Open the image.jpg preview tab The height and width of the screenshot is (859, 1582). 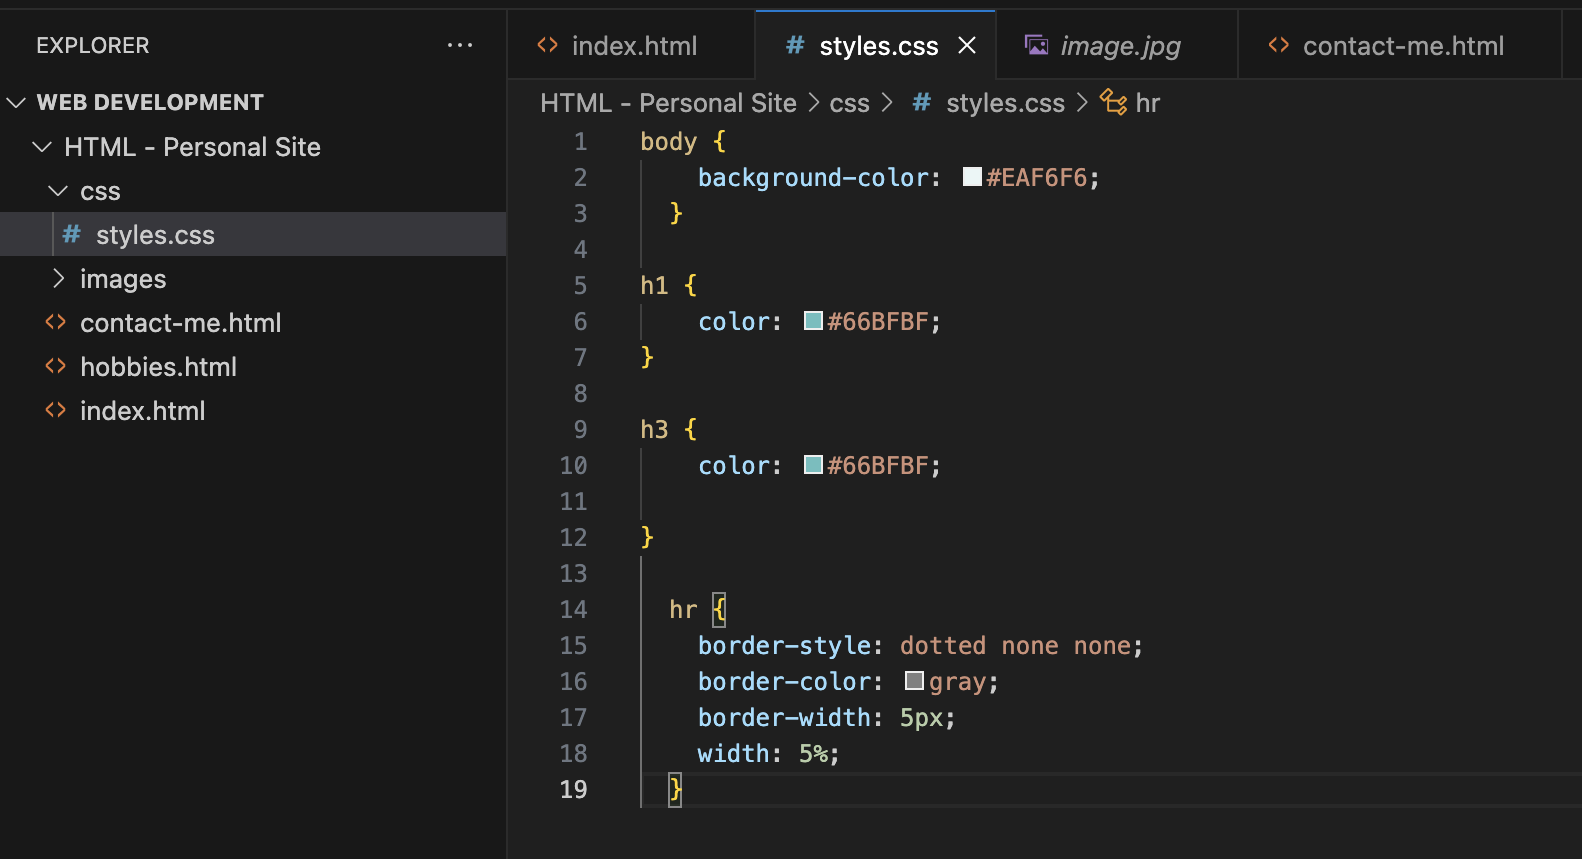click(x=1117, y=46)
